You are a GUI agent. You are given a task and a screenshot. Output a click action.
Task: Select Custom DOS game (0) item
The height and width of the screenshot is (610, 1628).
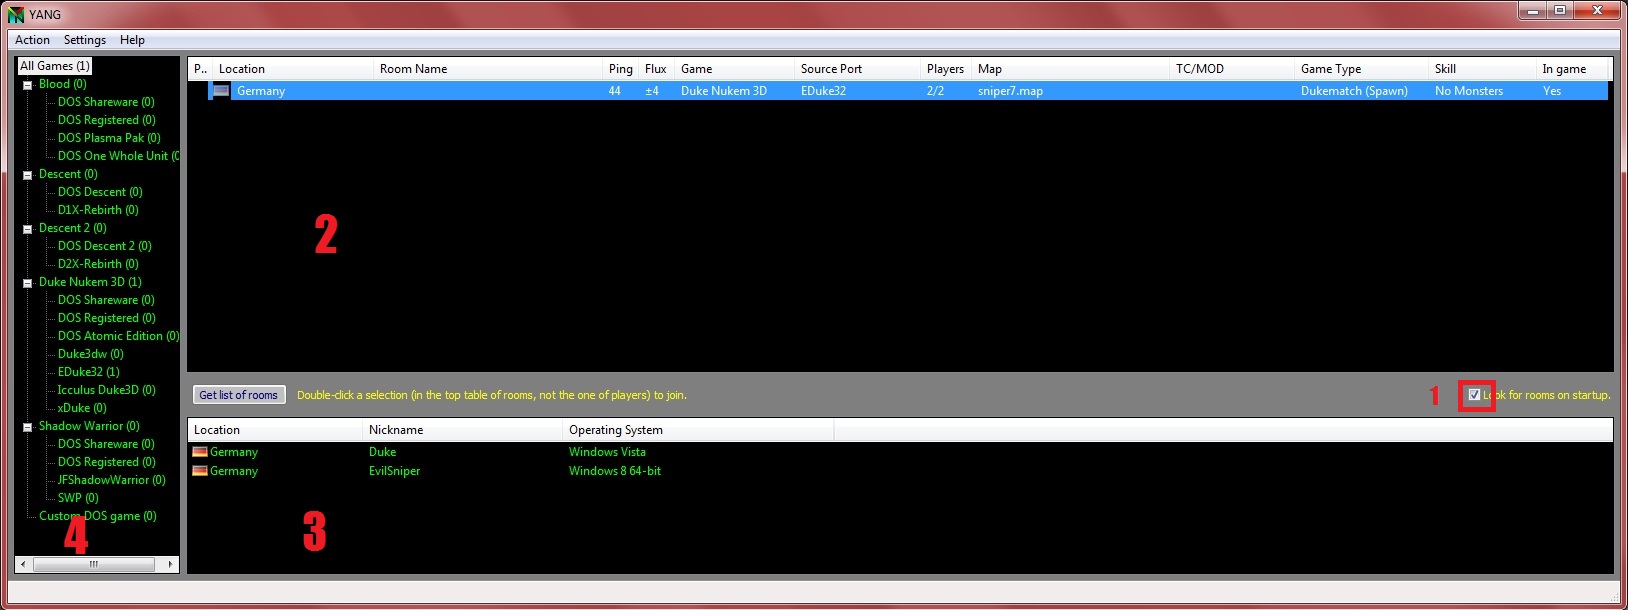[98, 516]
